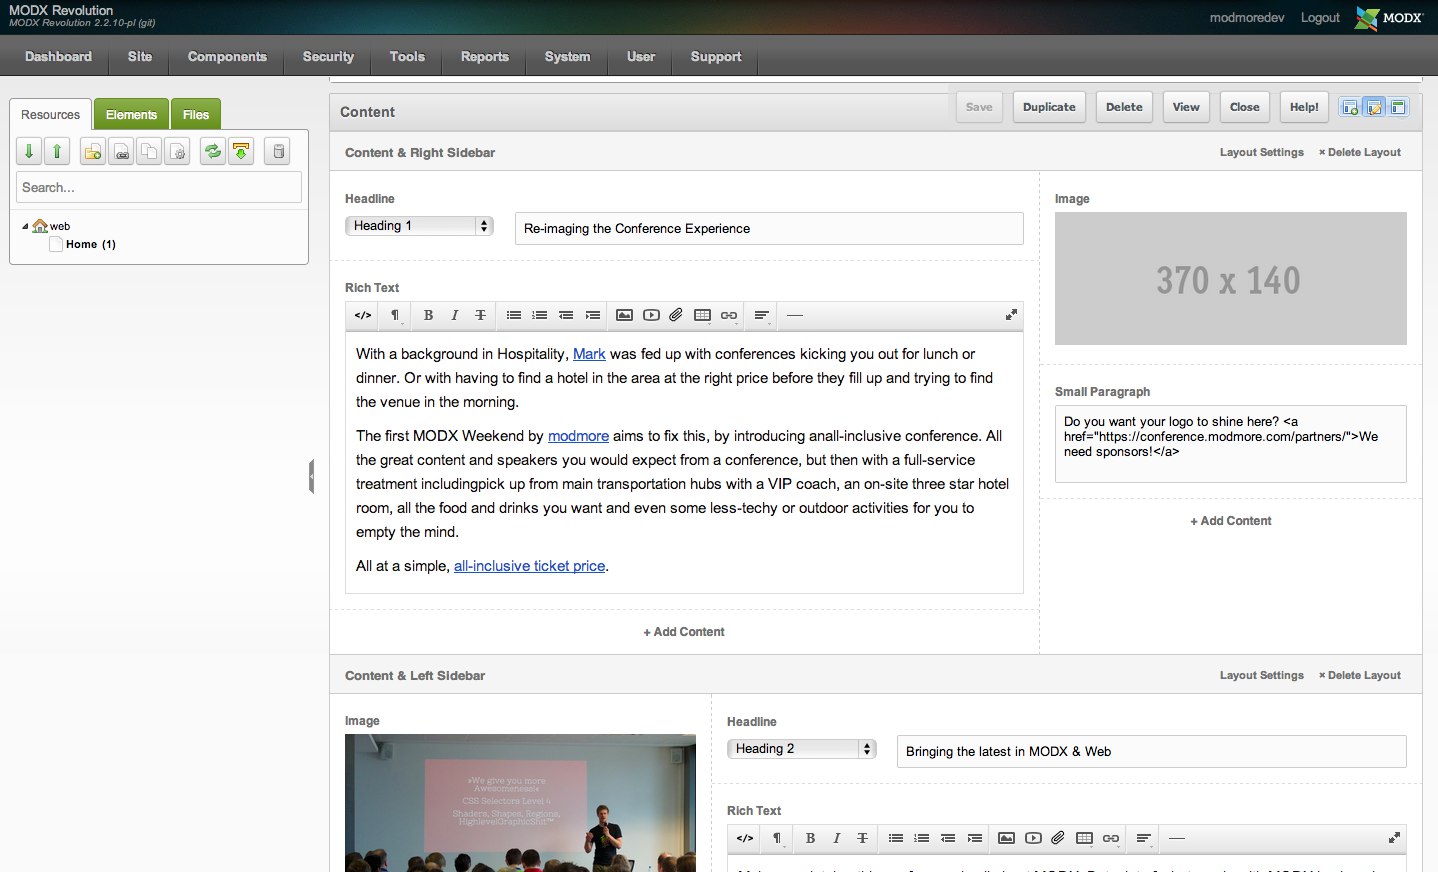Open the Support menu

pos(716,57)
